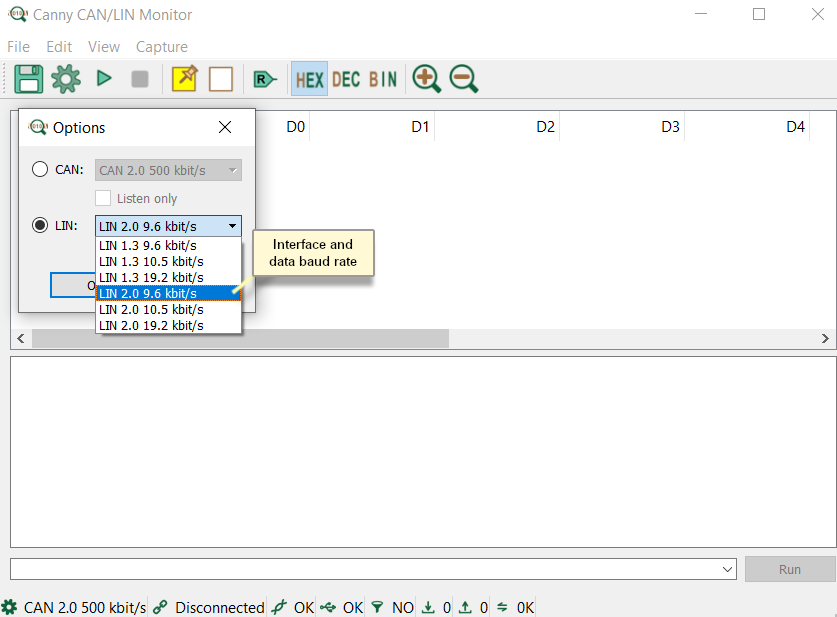Click the D1 column header

pos(420,126)
